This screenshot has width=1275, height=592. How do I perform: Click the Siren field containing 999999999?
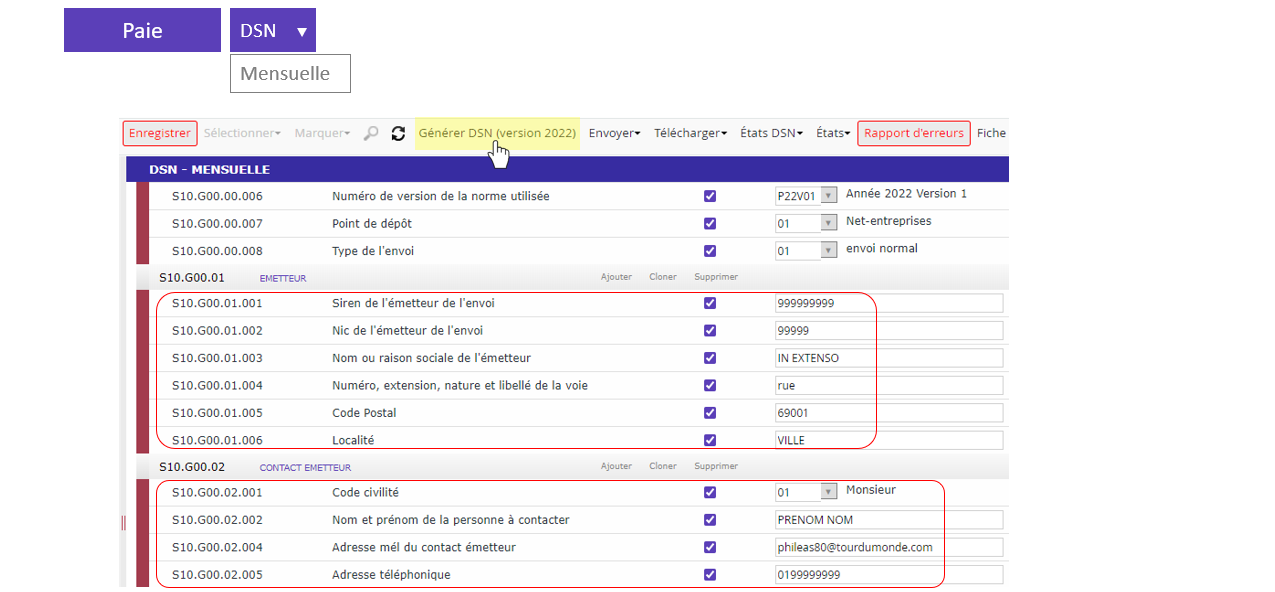(889, 303)
